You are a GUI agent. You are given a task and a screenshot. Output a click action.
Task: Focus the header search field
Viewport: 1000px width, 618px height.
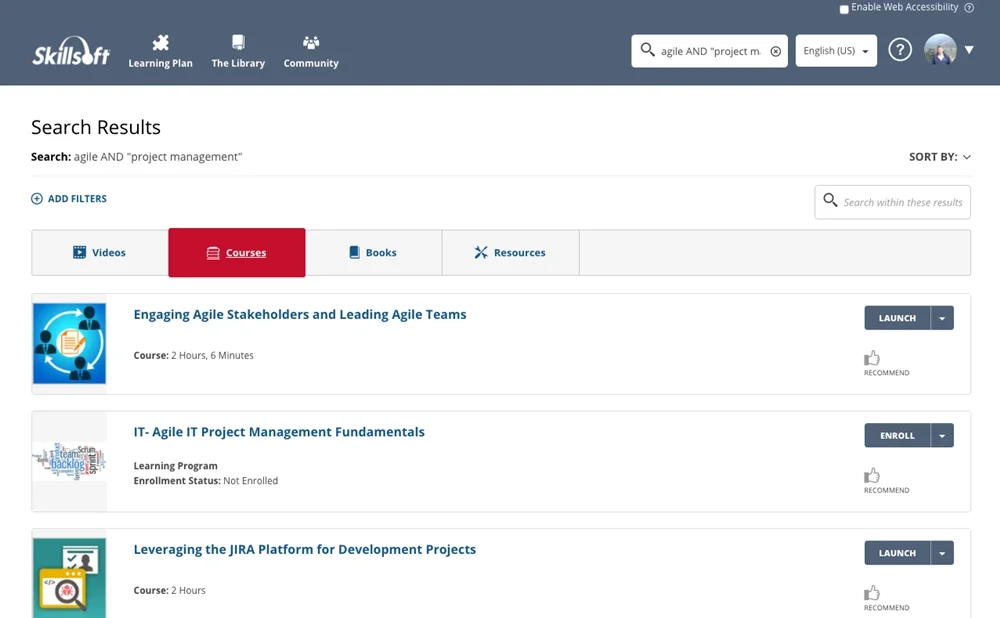[710, 51]
